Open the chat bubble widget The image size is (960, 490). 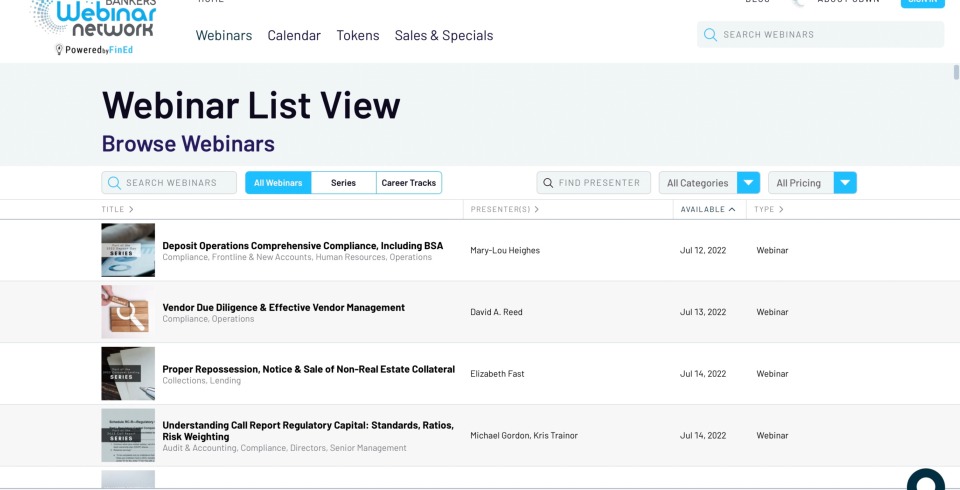coord(926,480)
